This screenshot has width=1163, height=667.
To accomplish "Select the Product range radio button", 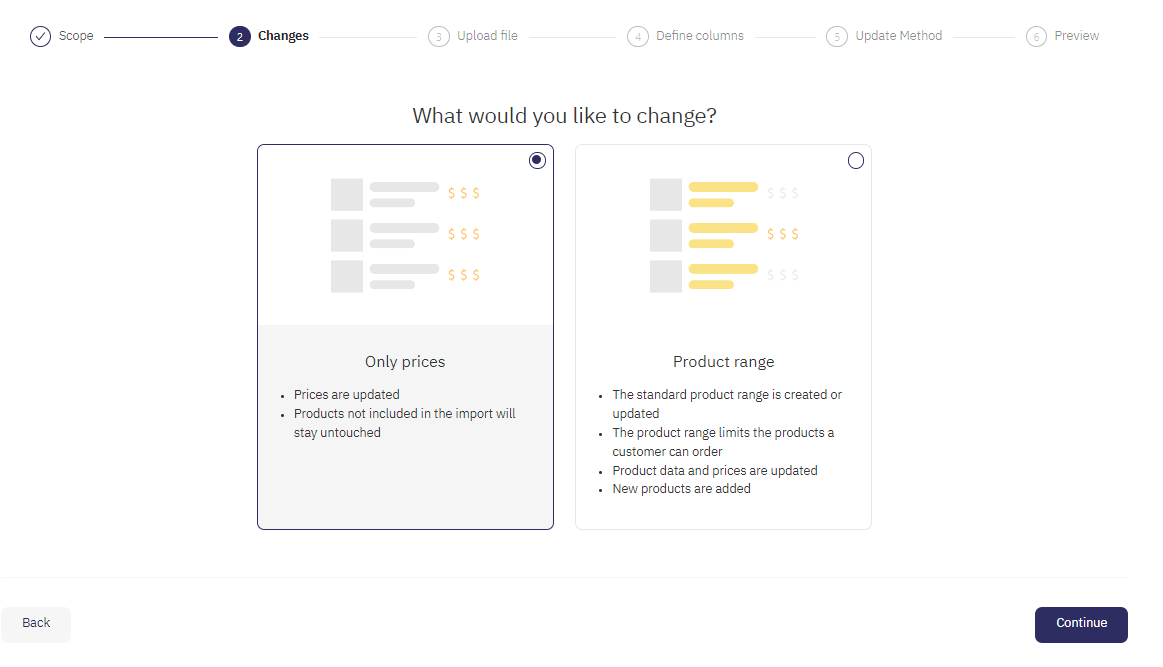I will 856,161.
